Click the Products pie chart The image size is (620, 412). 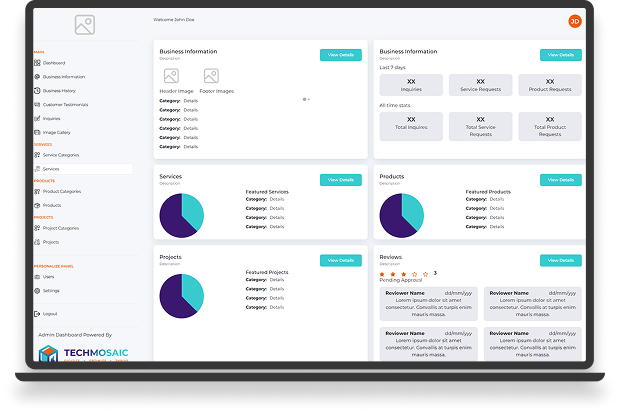[402, 215]
